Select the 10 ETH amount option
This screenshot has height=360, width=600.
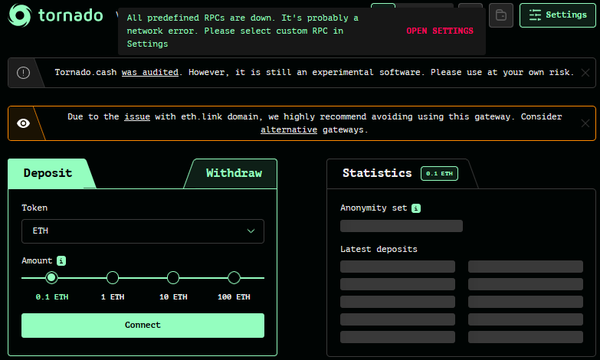click(x=173, y=278)
